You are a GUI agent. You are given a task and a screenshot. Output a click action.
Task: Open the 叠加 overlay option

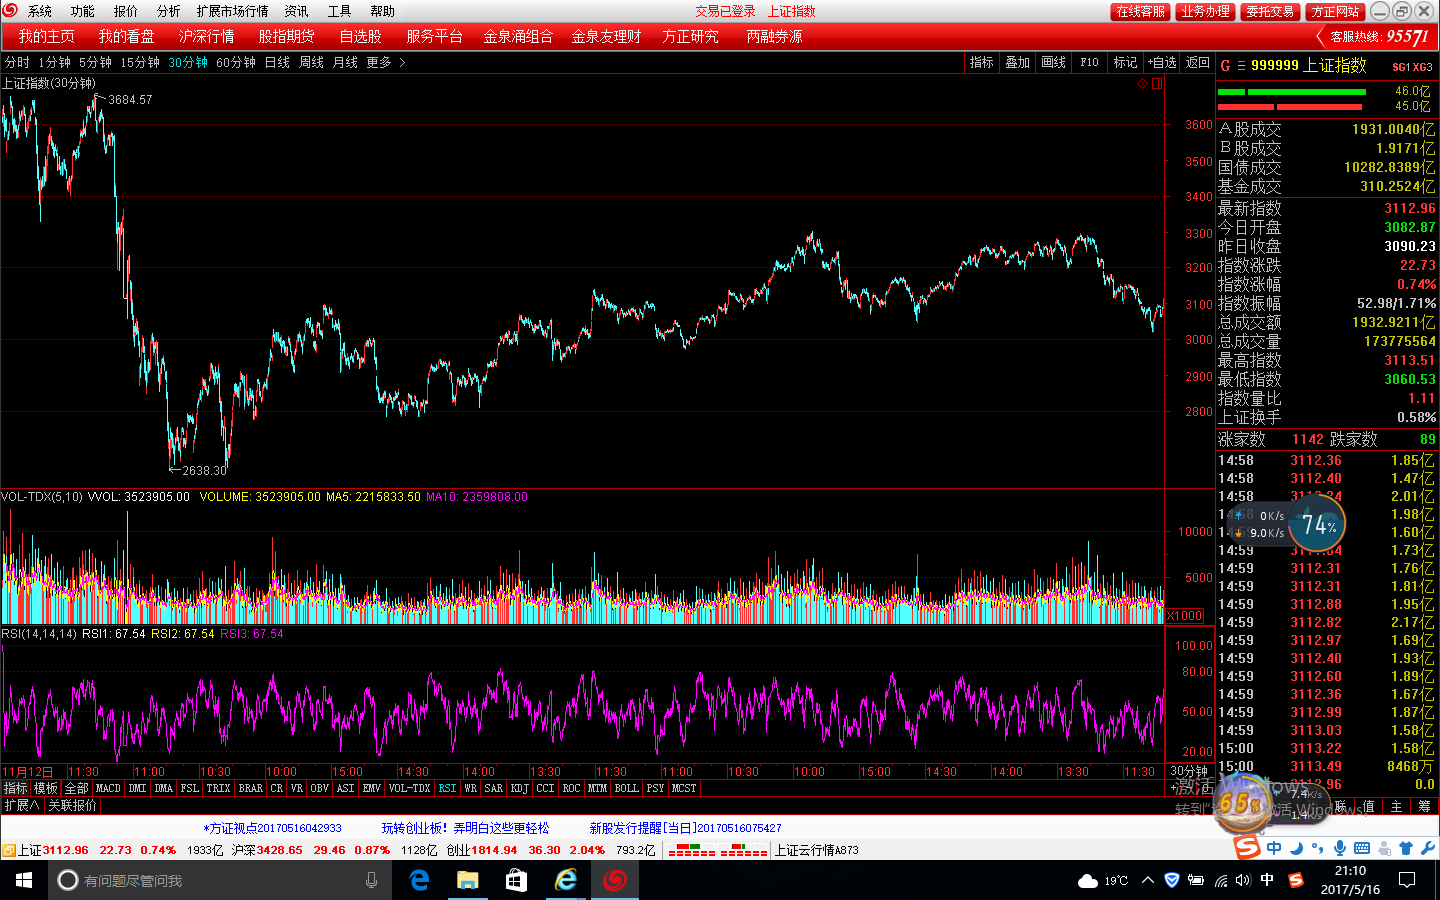click(1018, 62)
